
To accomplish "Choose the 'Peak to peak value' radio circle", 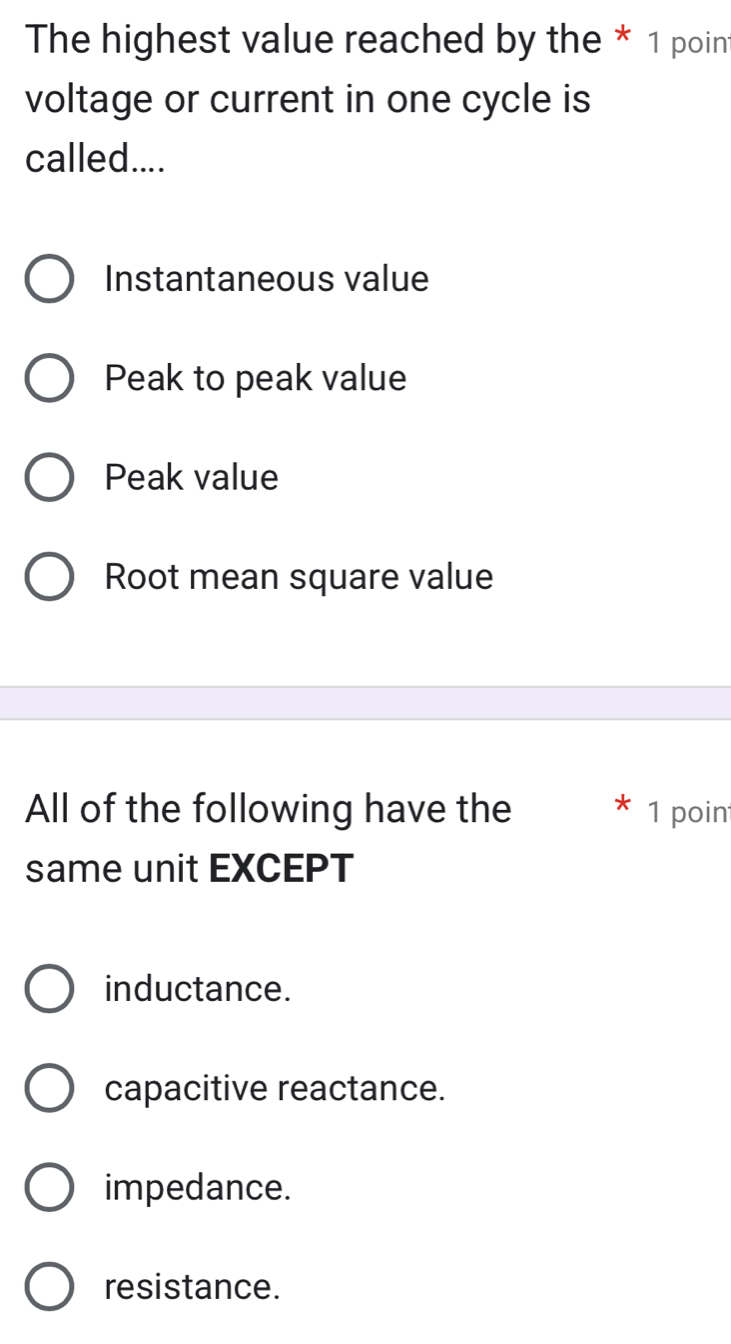I will coord(49,380).
